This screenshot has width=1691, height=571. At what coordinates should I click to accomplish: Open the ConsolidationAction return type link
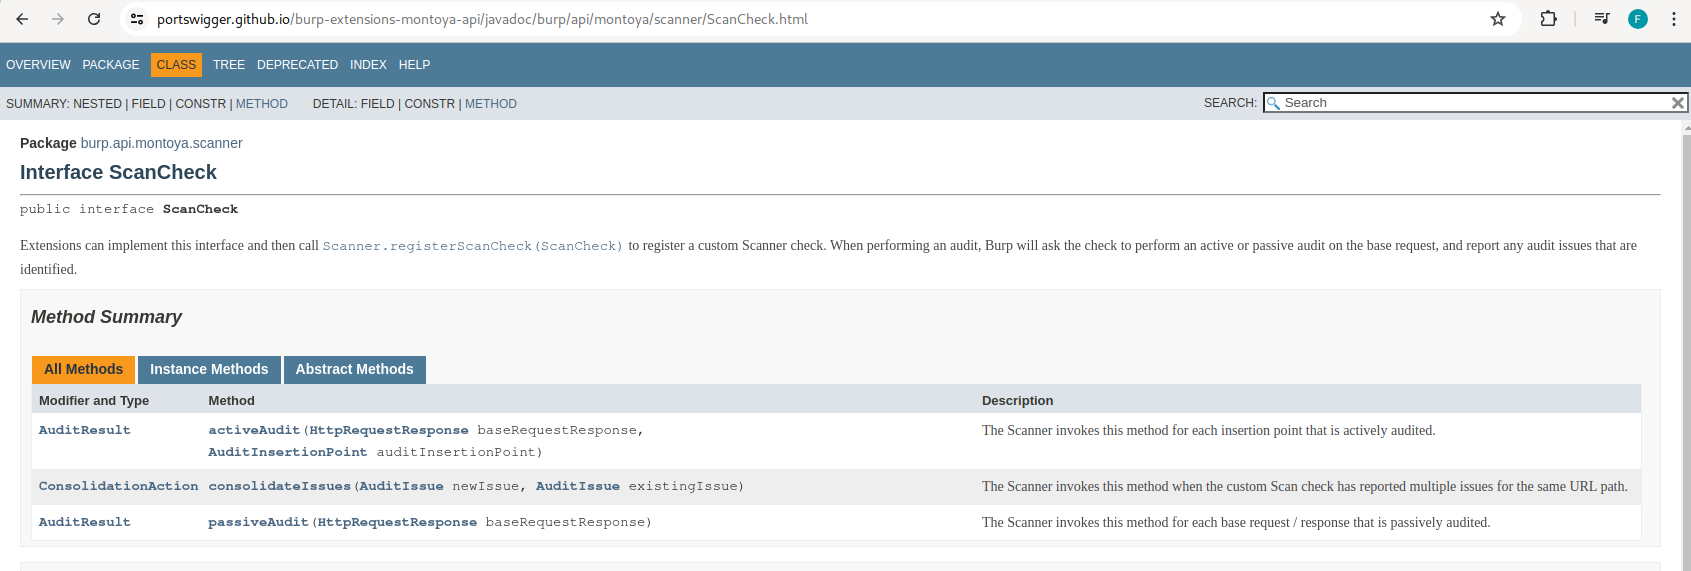tap(118, 486)
